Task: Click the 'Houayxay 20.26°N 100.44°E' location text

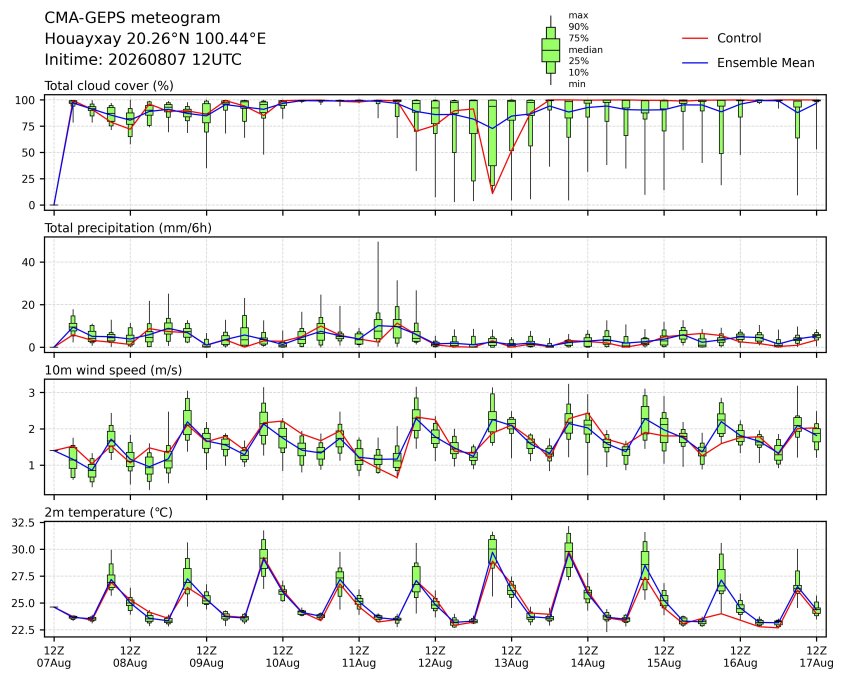Action: point(155,39)
